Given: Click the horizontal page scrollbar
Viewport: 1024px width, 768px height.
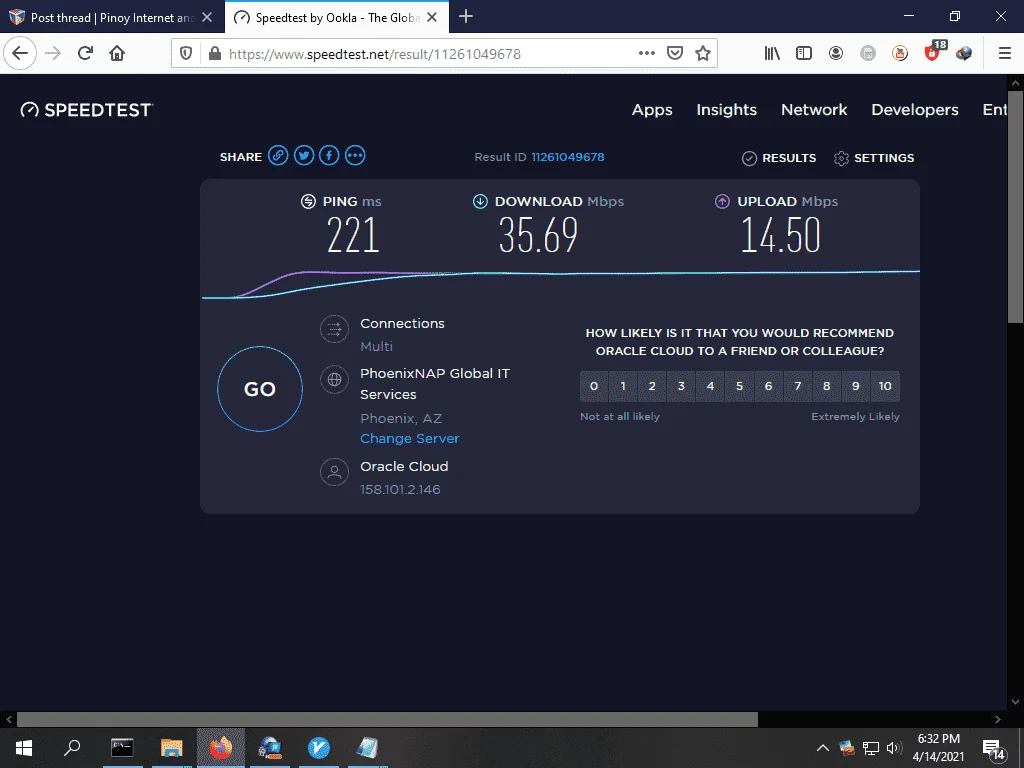Looking at the screenshot, I should (x=387, y=720).
